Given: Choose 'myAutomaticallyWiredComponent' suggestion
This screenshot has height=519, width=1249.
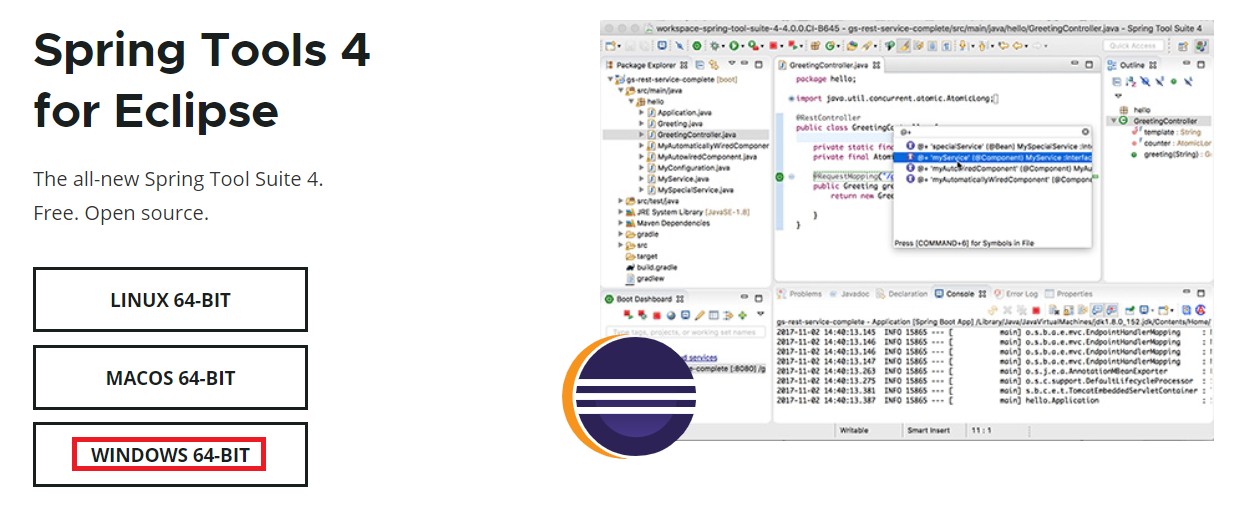Looking at the screenshot, I should pyautogui.click(x=994, y=179).
